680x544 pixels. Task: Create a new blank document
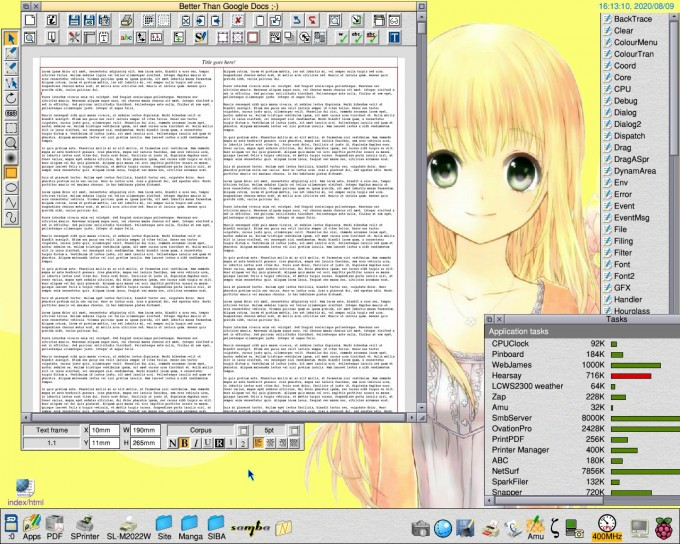(30, 20)
